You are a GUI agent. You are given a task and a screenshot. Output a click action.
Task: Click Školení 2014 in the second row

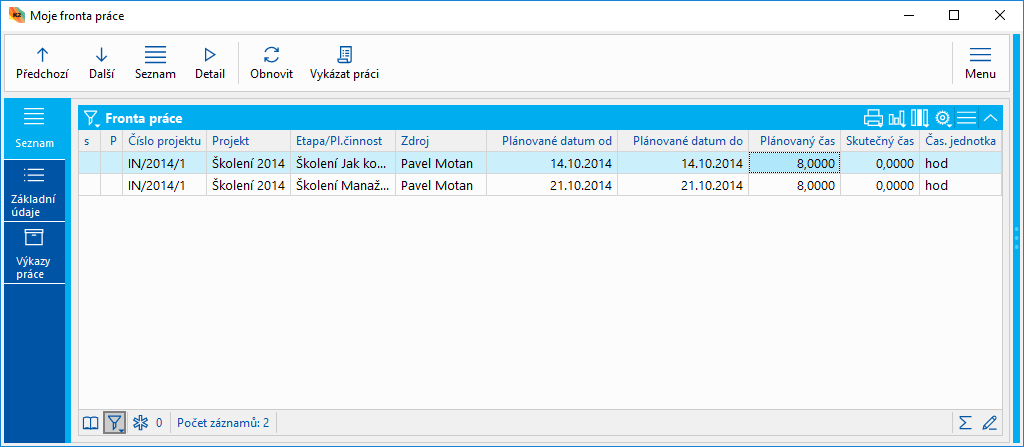click(x=249, y=186)
